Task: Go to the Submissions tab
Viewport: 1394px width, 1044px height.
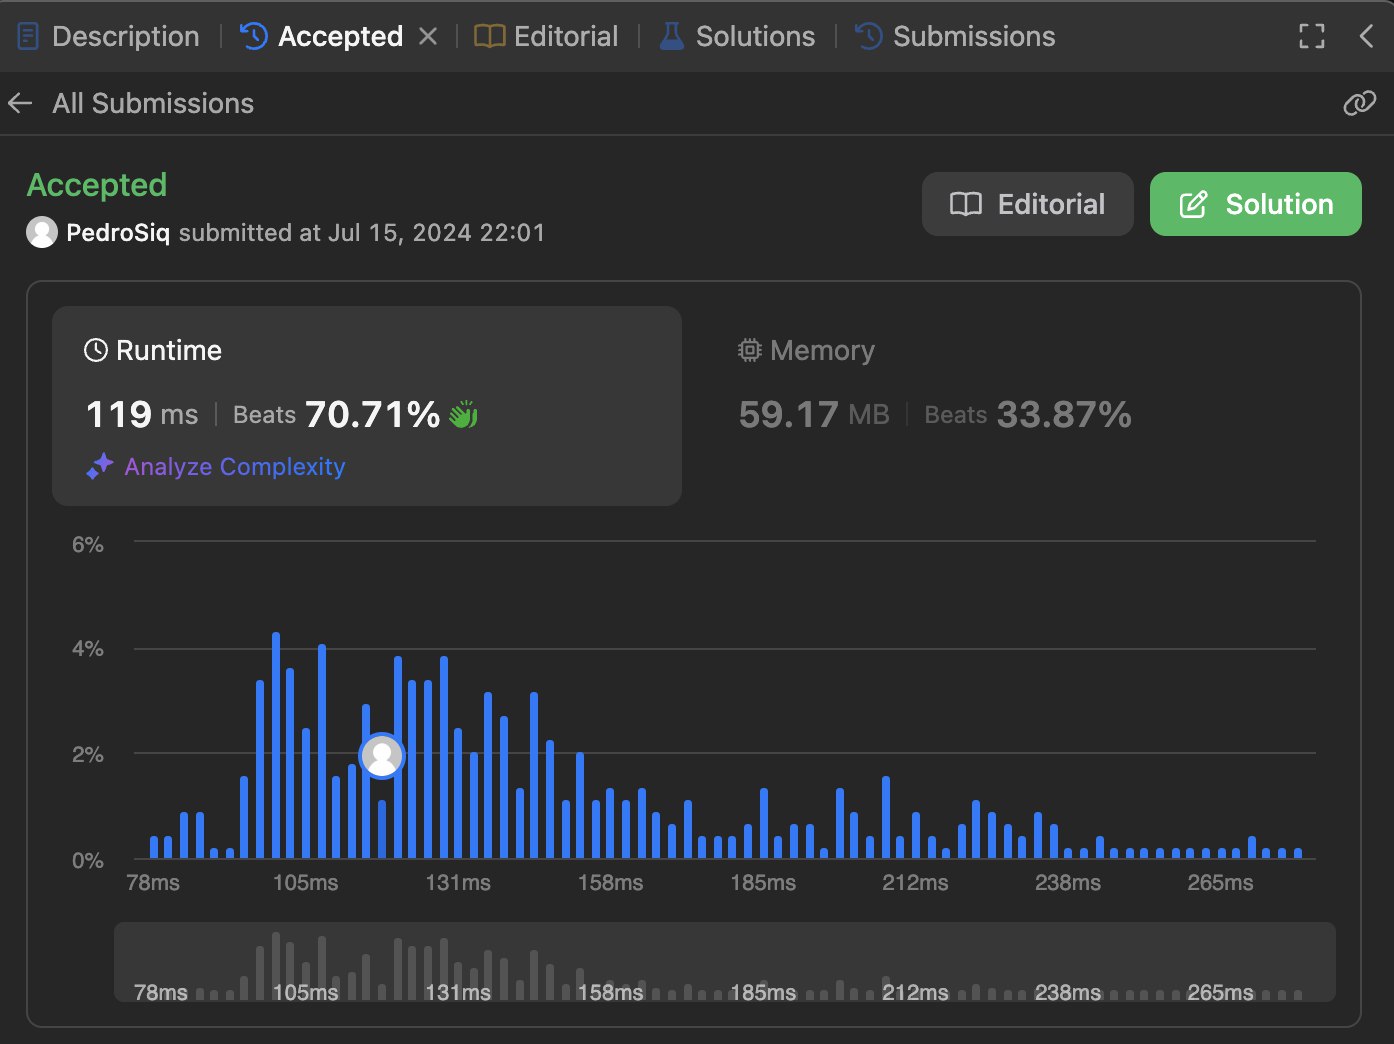Action: [x=955, y=36]
